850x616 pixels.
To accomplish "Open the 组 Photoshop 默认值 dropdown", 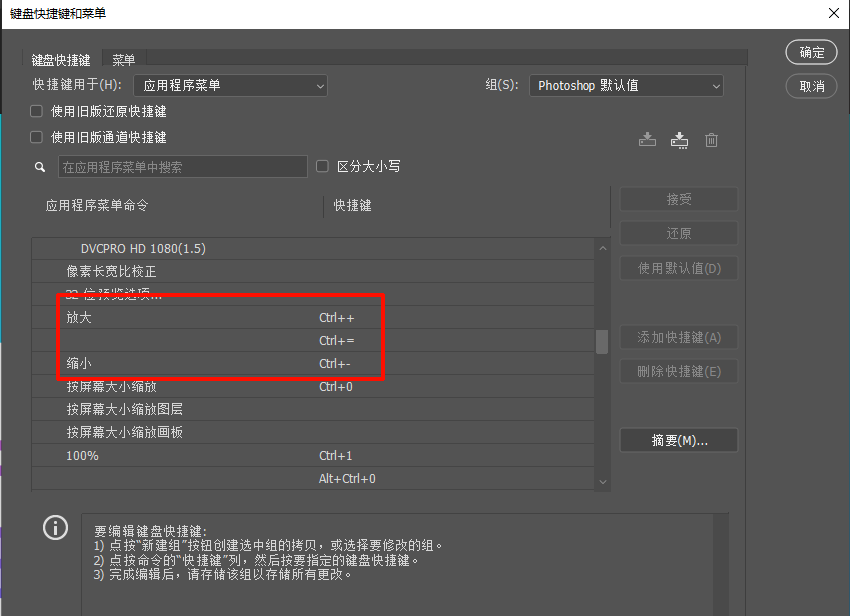I will click(625, 85).
